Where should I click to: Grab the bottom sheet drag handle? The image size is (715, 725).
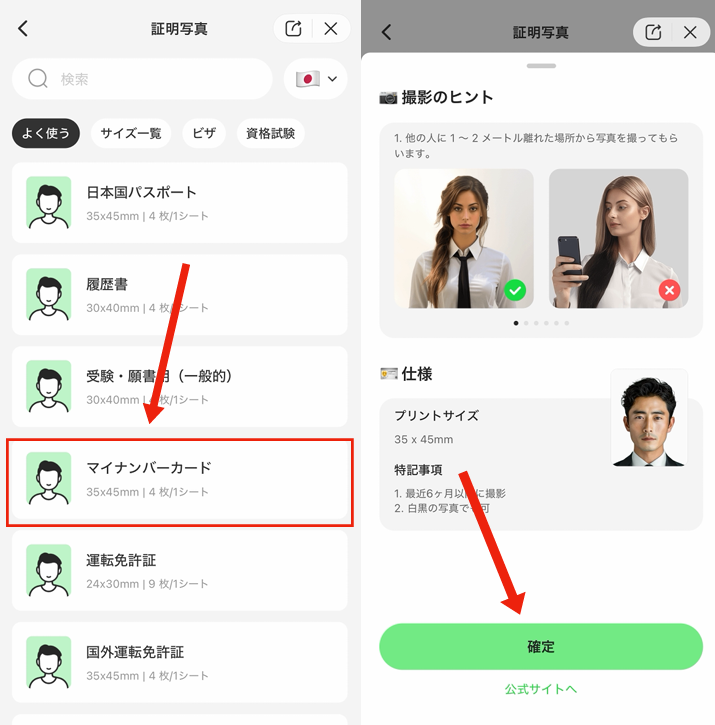(x=541, y=66)
